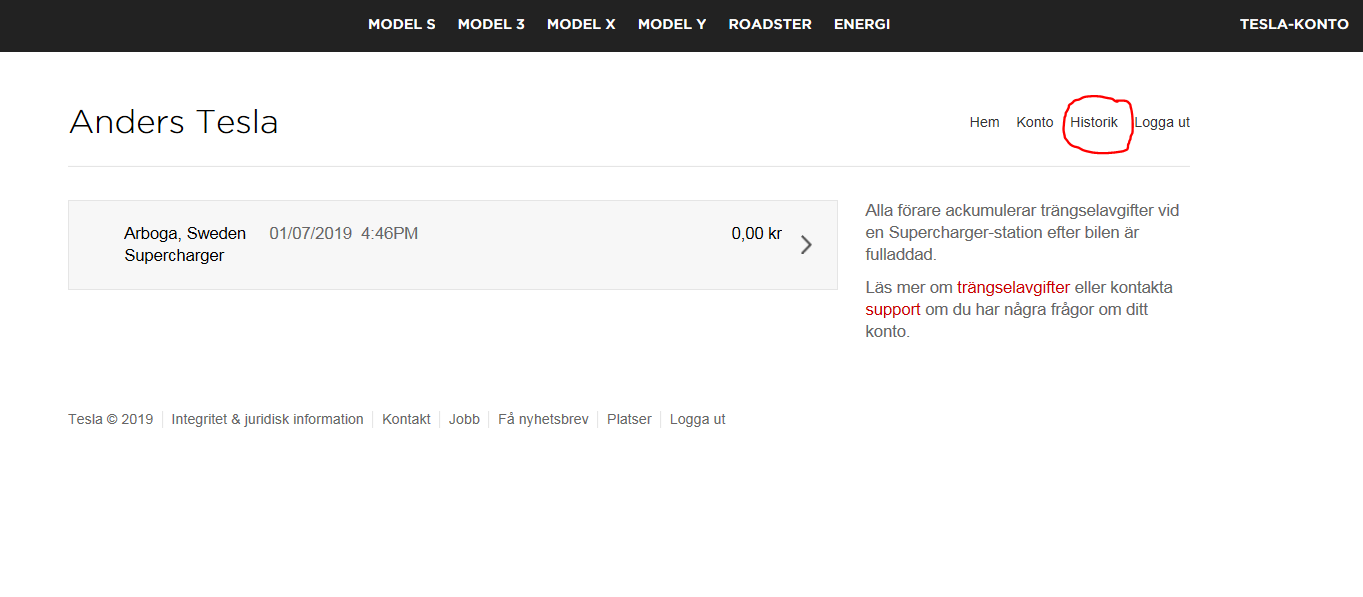Click the Anders Tesla heading
1363x597 pixels.
tap(174, 122)
